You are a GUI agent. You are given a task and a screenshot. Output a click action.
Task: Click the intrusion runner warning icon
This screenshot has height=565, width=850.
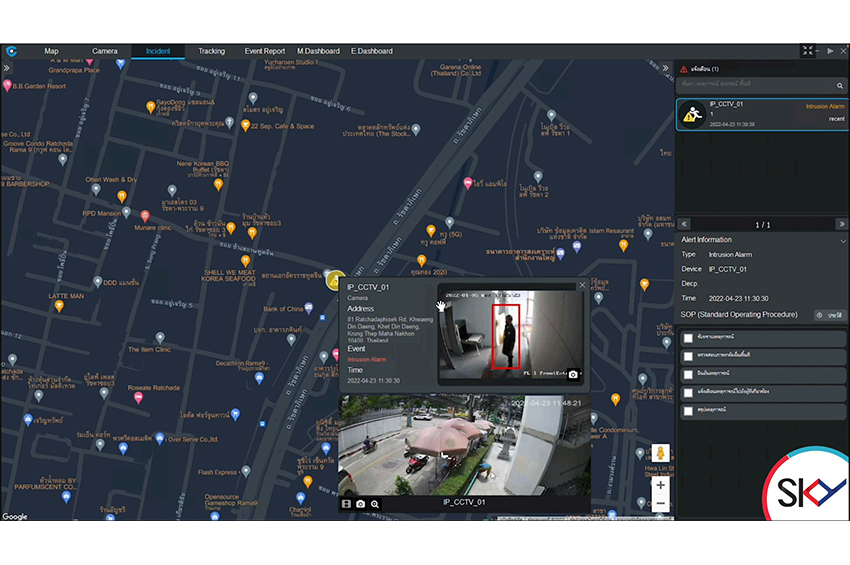[x=692, y=114]
